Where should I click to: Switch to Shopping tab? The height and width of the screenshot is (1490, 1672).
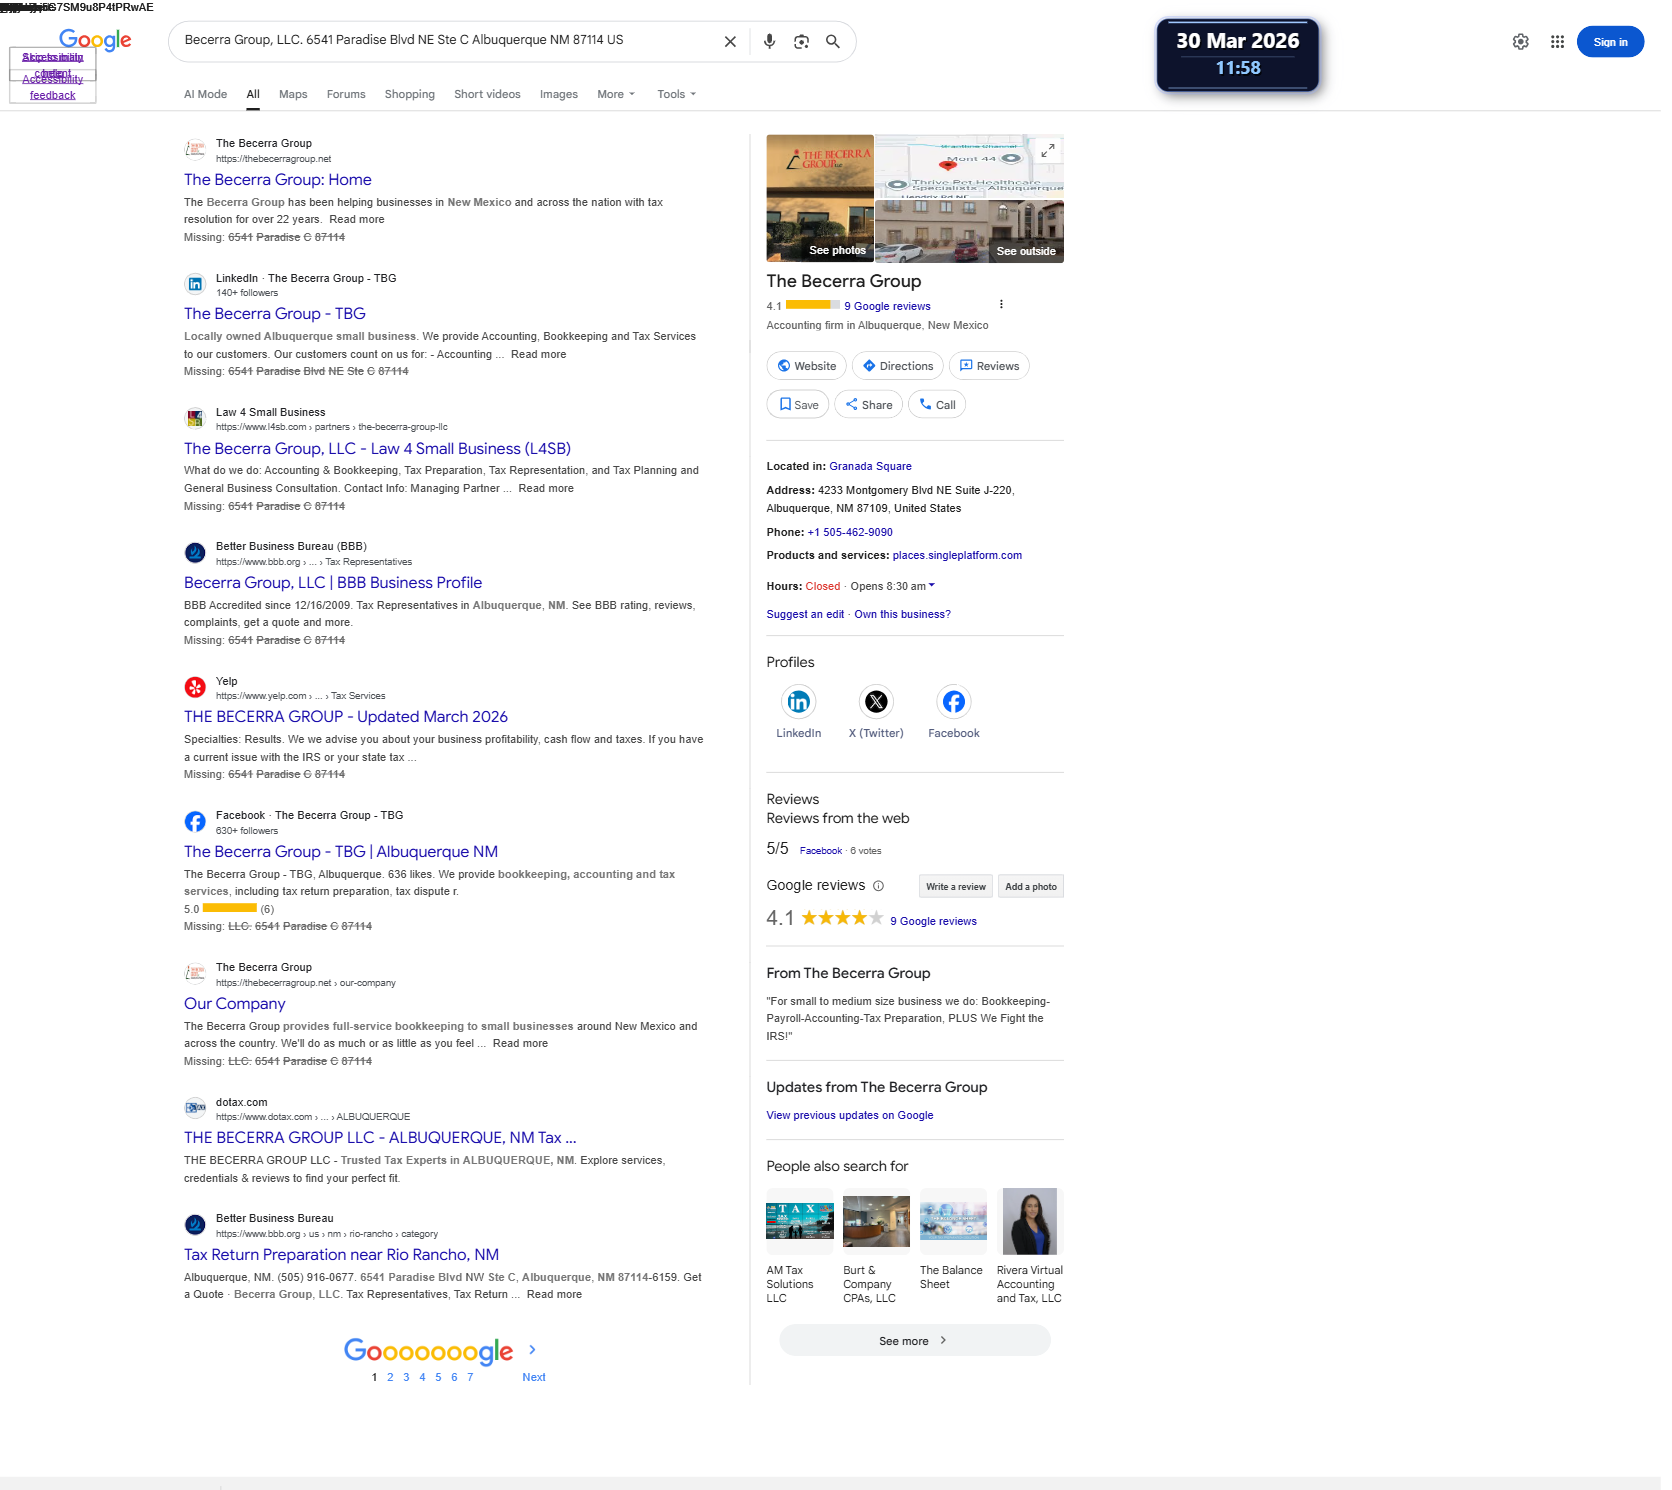coord(409,94)
